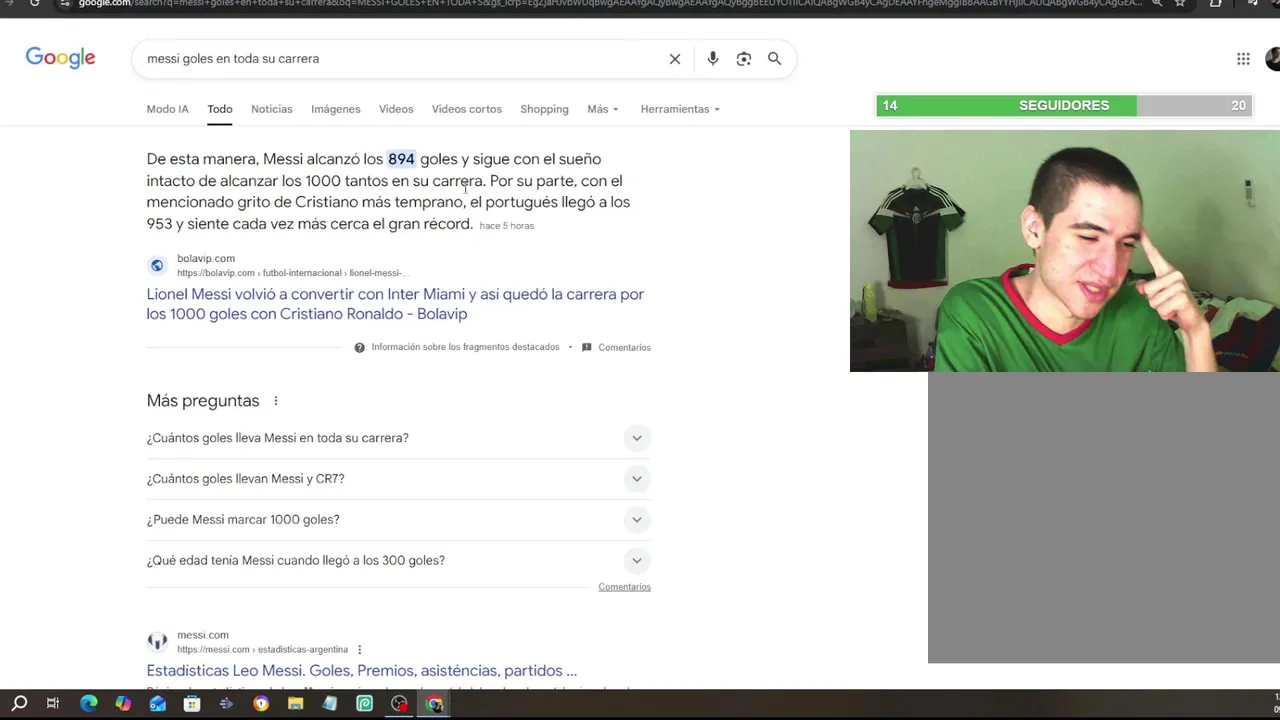Switch to the Videos tab
Screen dimensions: 1280x720
[x=396, y=109]
